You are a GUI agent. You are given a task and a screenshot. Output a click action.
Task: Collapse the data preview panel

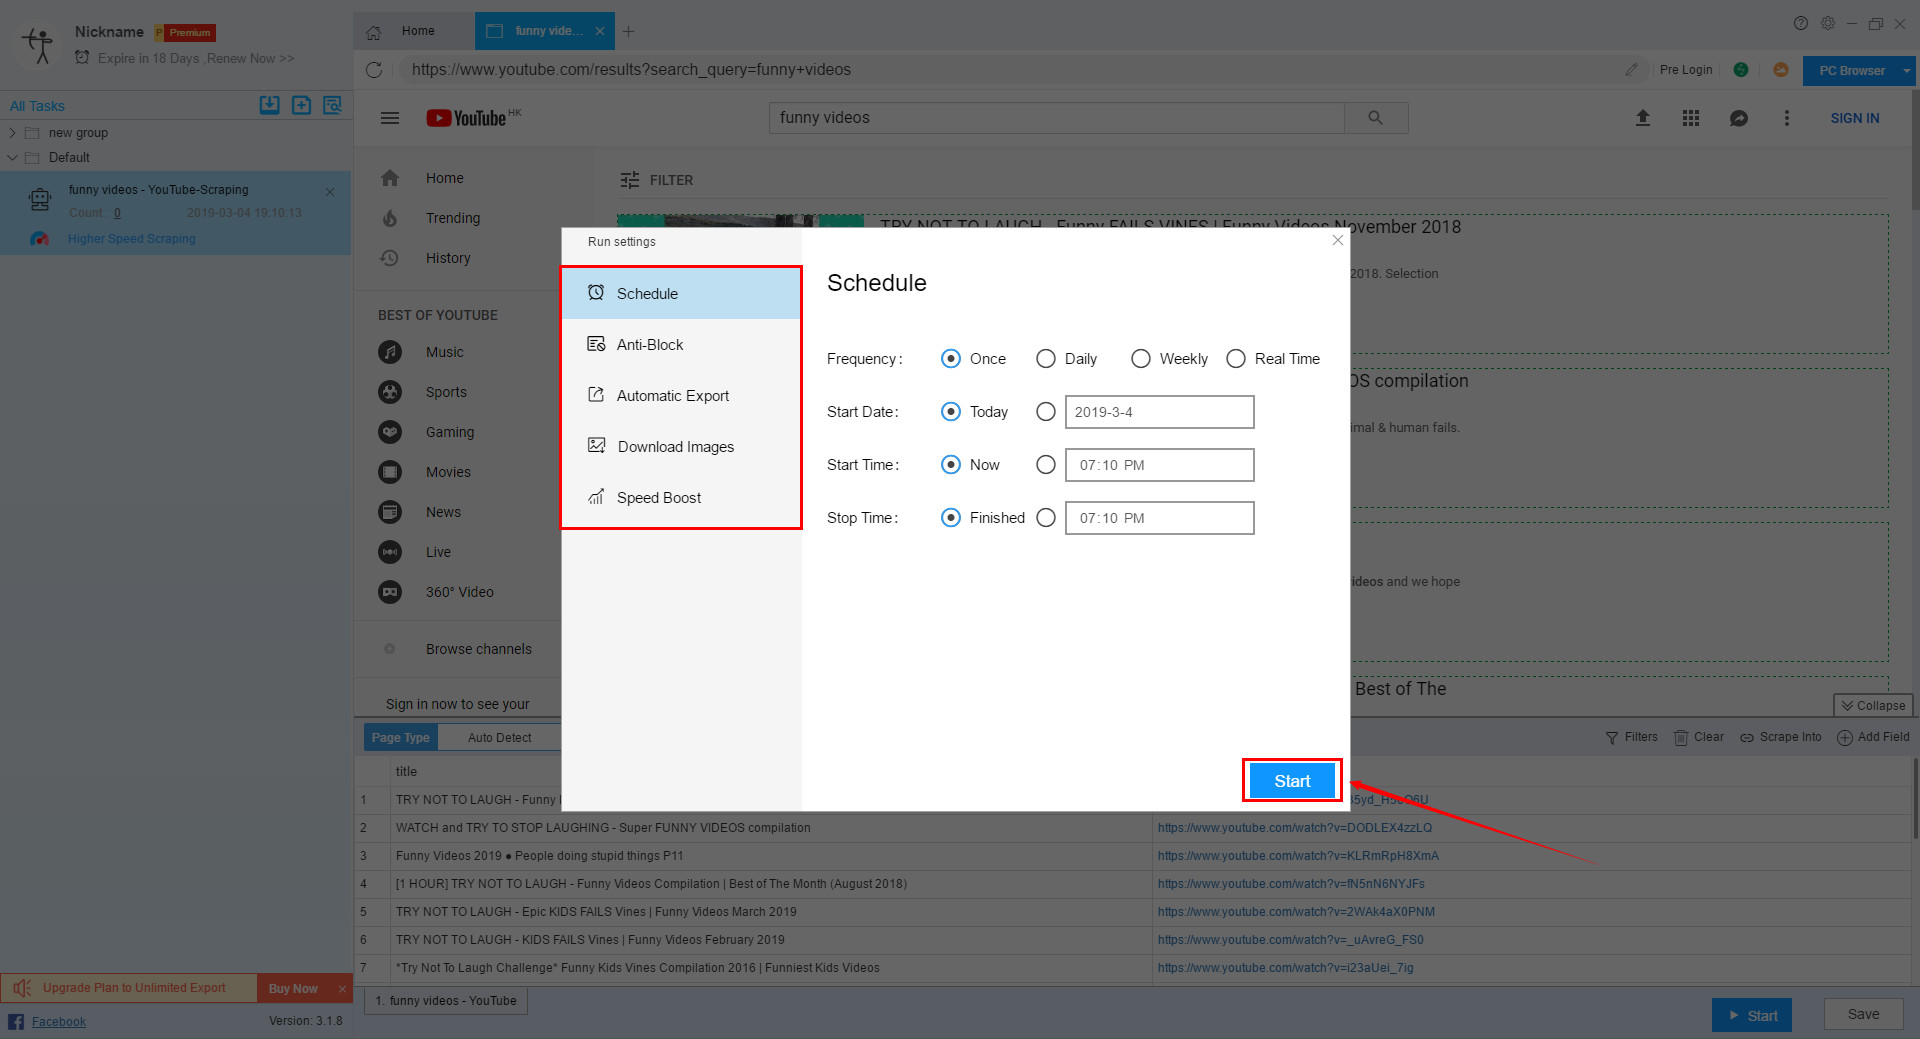[x=1873, y=705]
